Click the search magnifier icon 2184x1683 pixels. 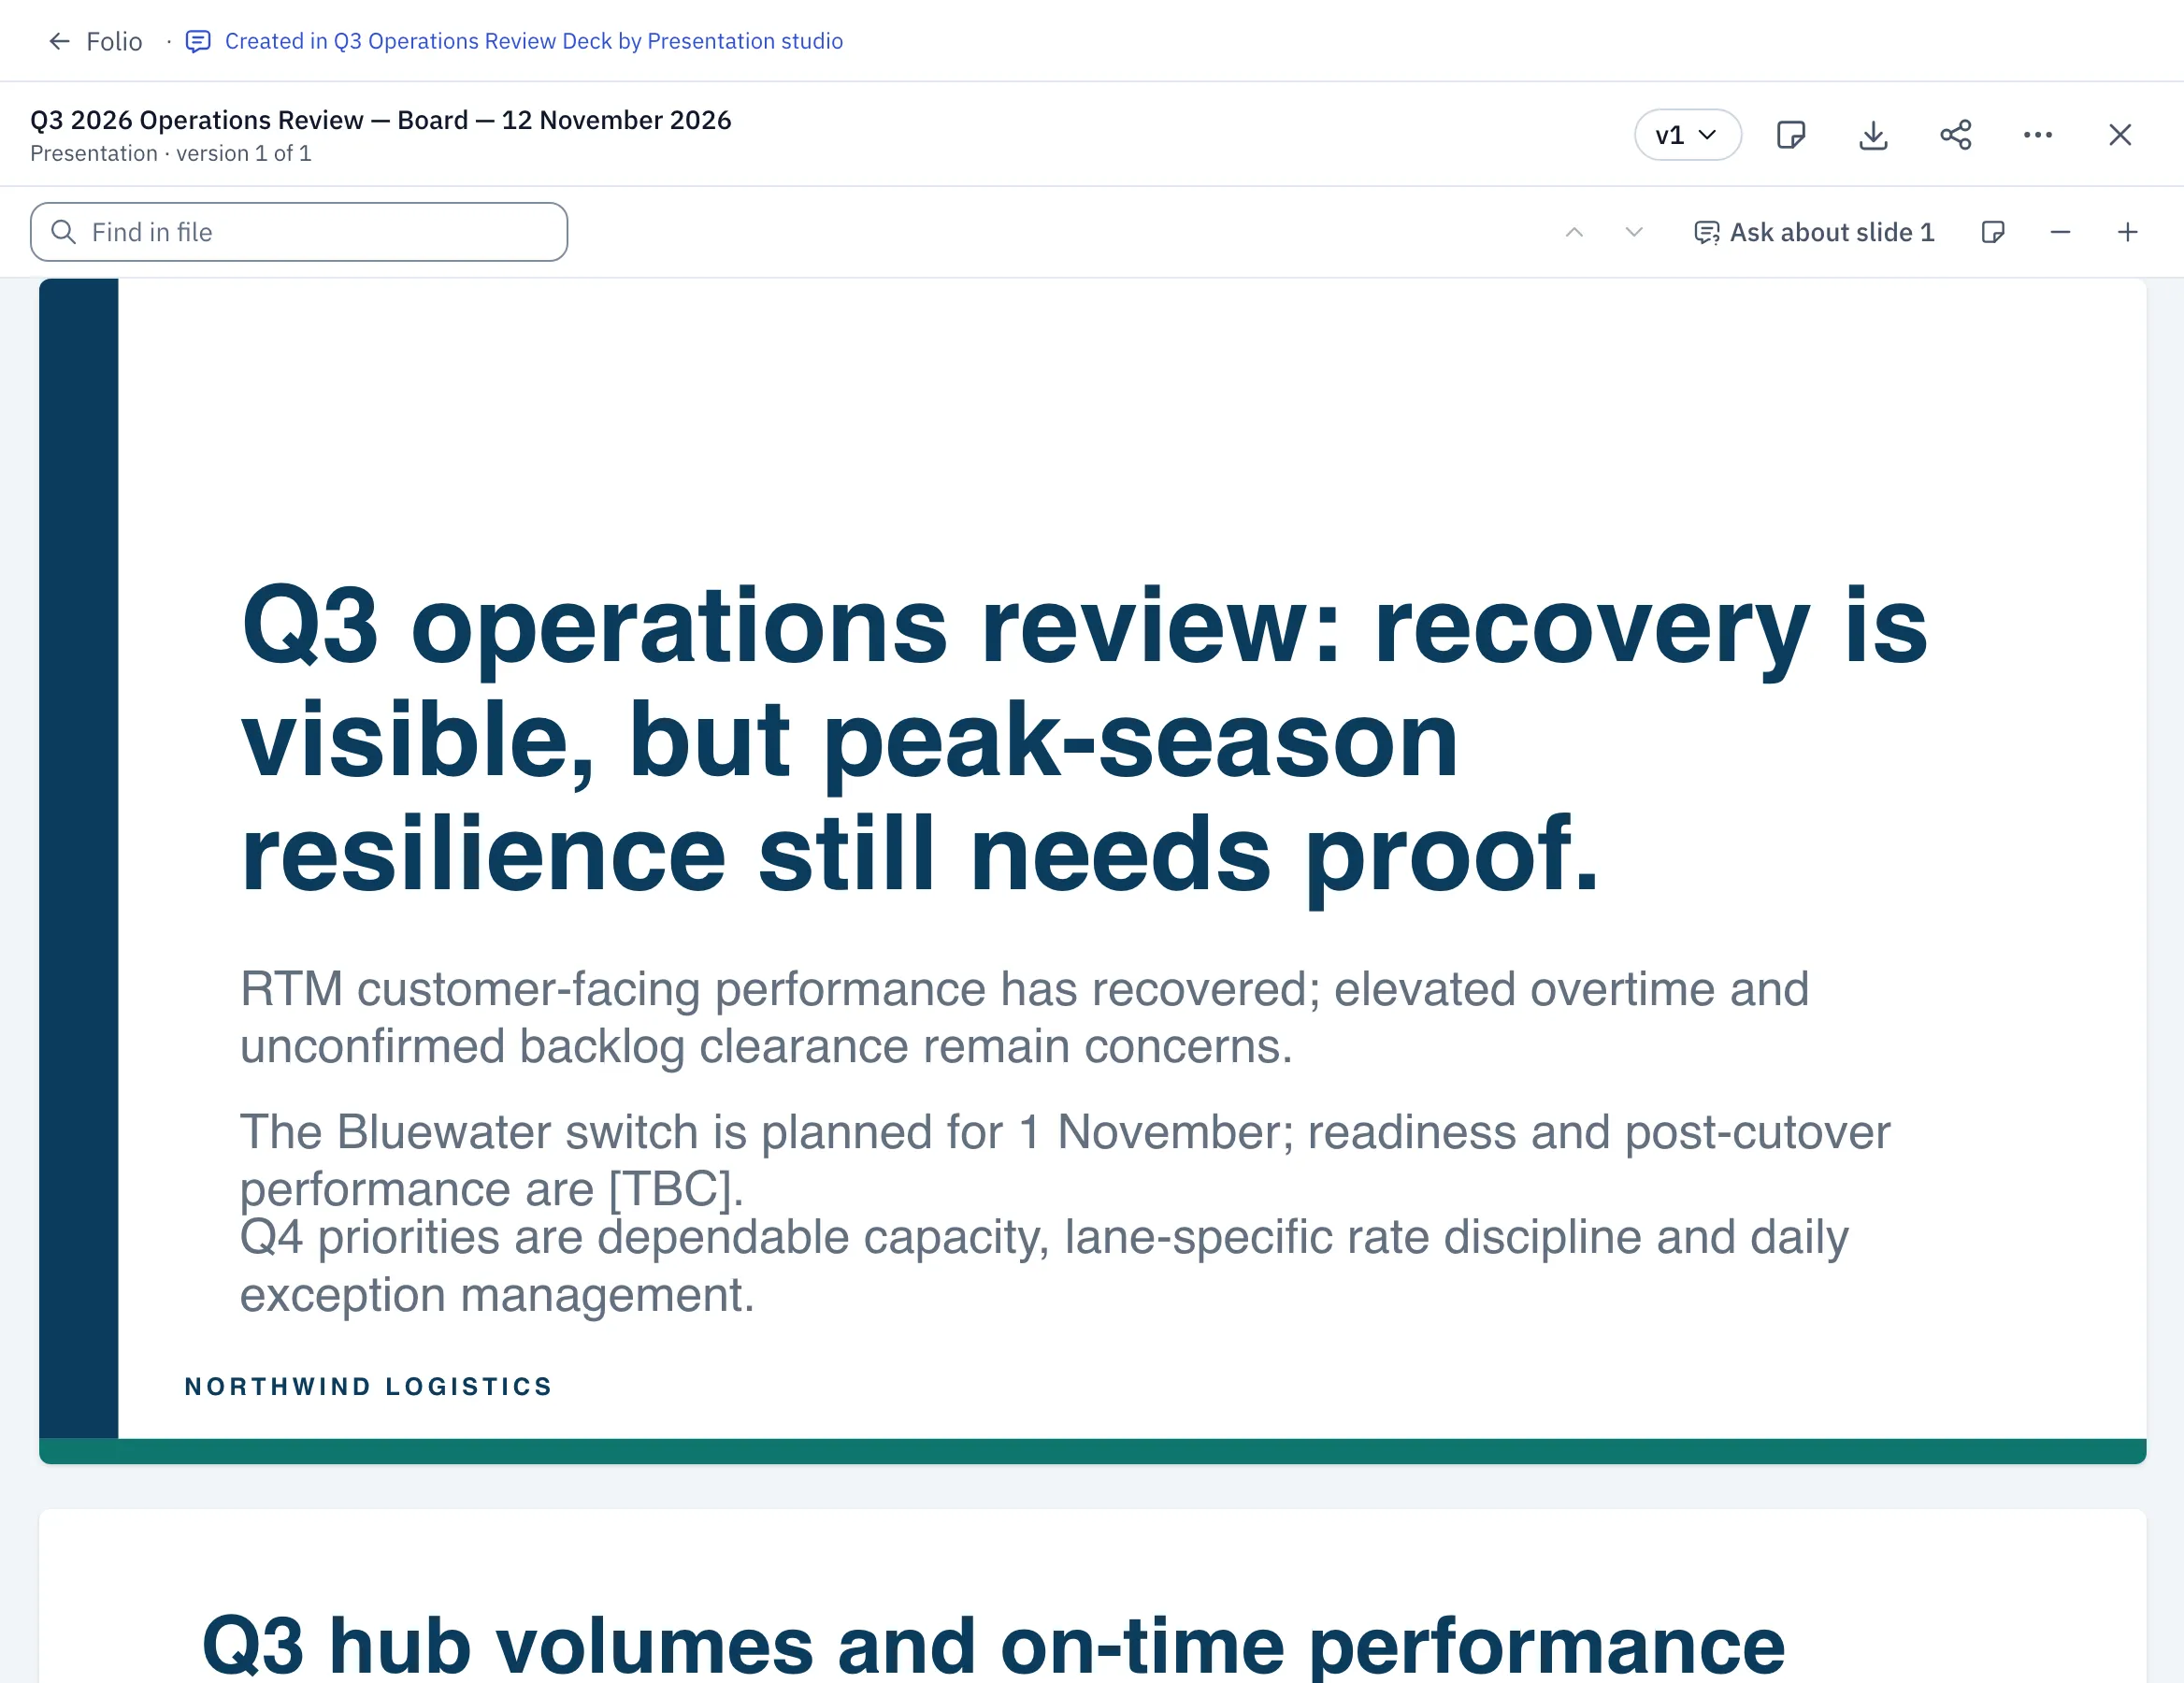[x=64, y=232]
